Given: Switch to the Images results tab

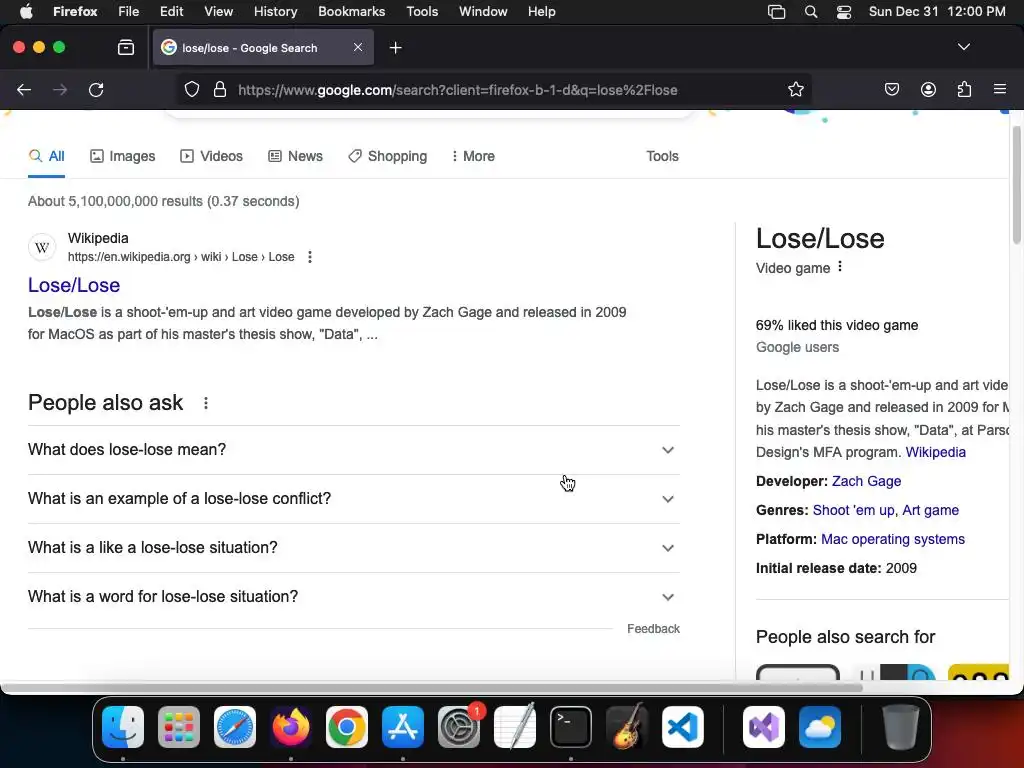Looking at the screenshot, I should (123, 156).
